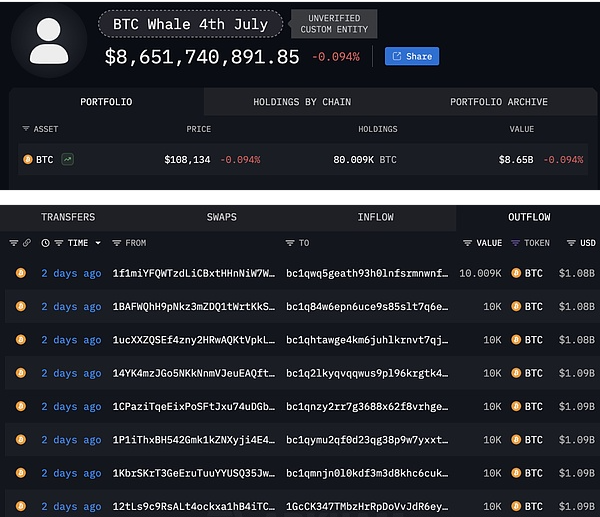The height and width of the screenshot is (517, 600).
Task: Click recipient address bc1qwq5geath93h0lnfsrmnwnf
Action: pos(367,273)
